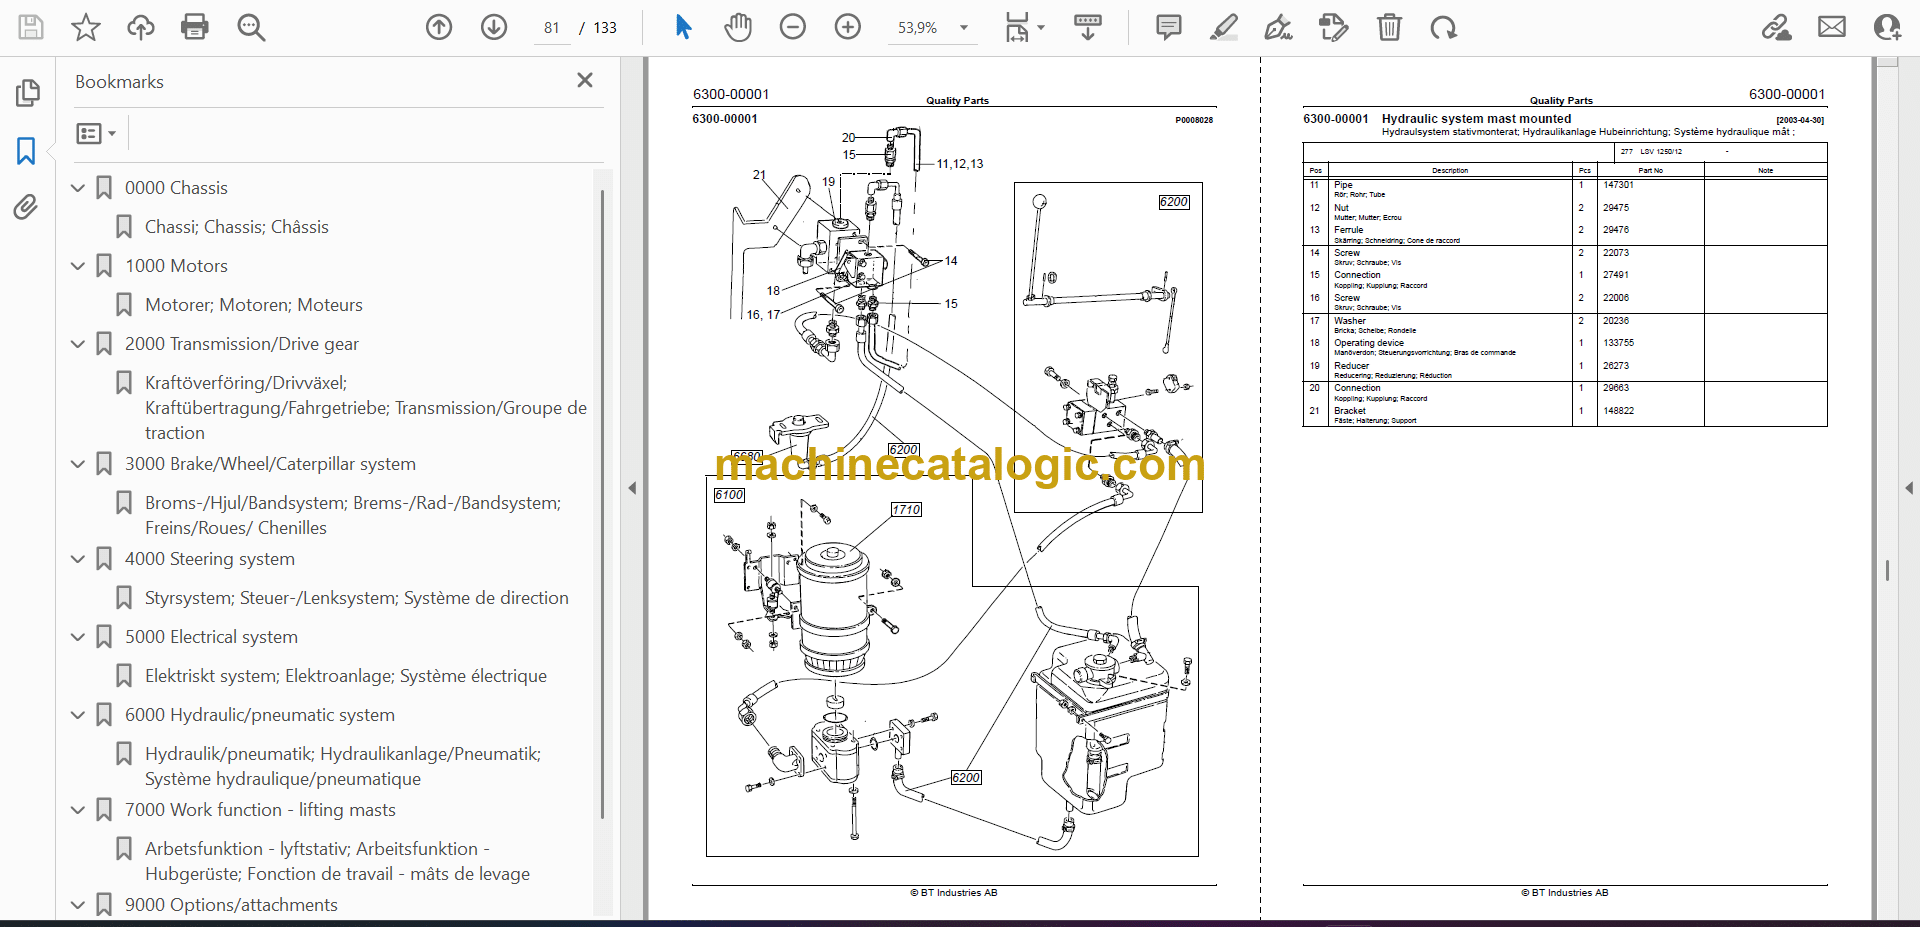Jump to Styrsystem; Steuer-/Lenksystem bookmark
Viewport: 1920px width, 927px height.
pyautogui.click(x=357, y=598)
